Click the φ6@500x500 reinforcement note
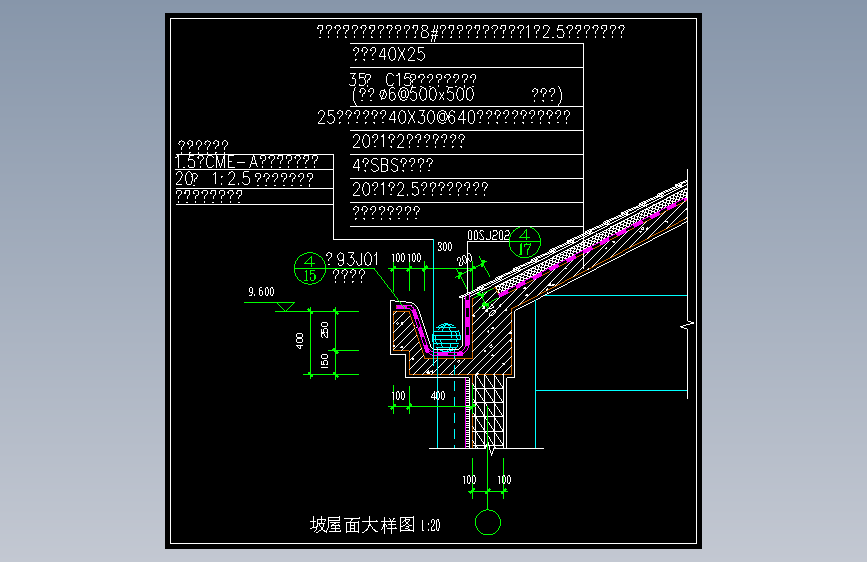 427,95
